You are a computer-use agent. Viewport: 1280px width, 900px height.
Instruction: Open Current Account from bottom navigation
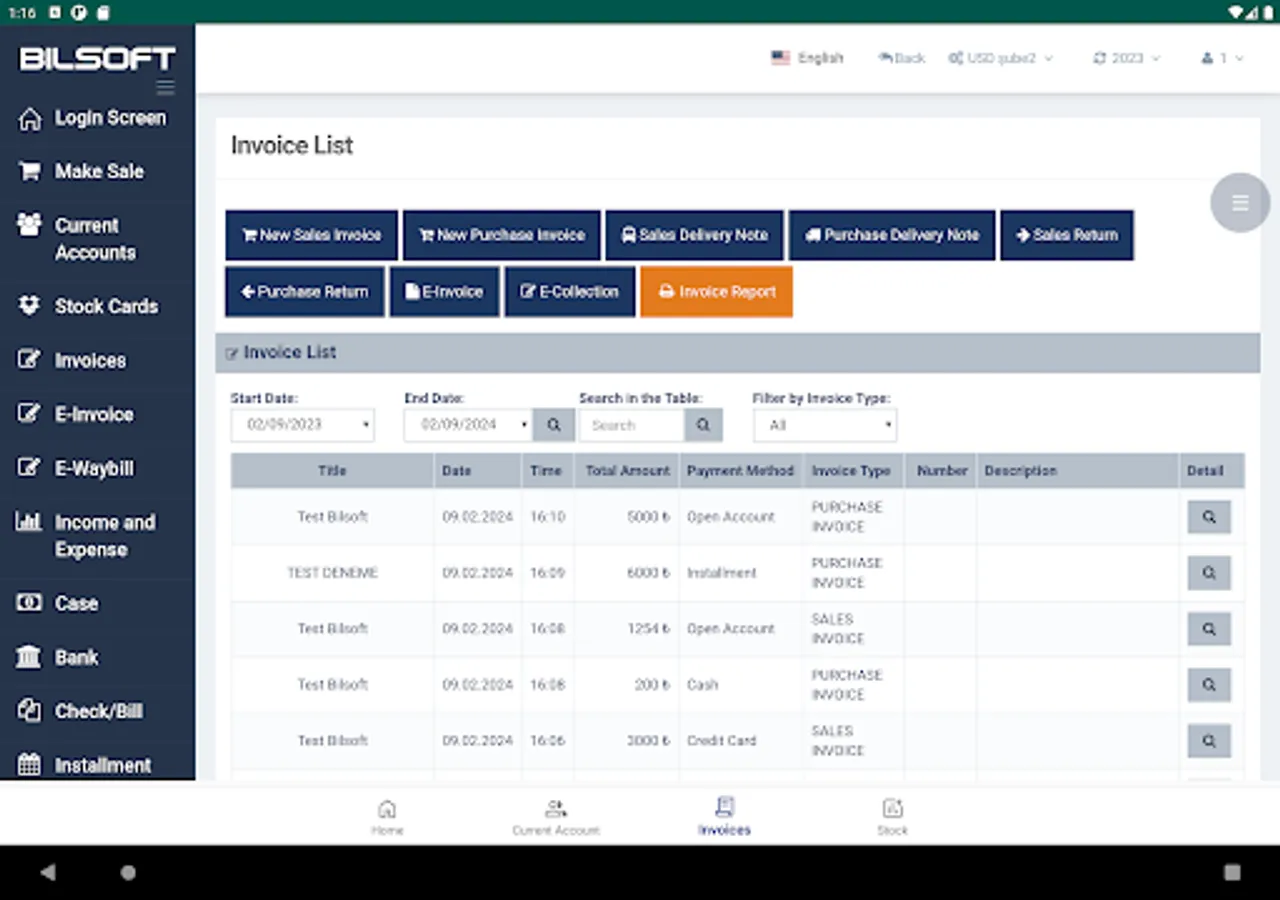point(556,815)
